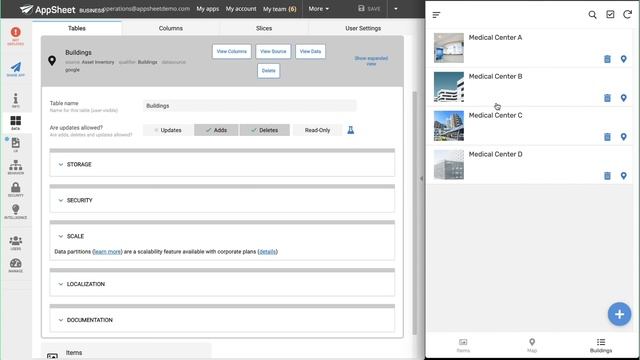Click the Table name input field

click(x=249, y=106)
